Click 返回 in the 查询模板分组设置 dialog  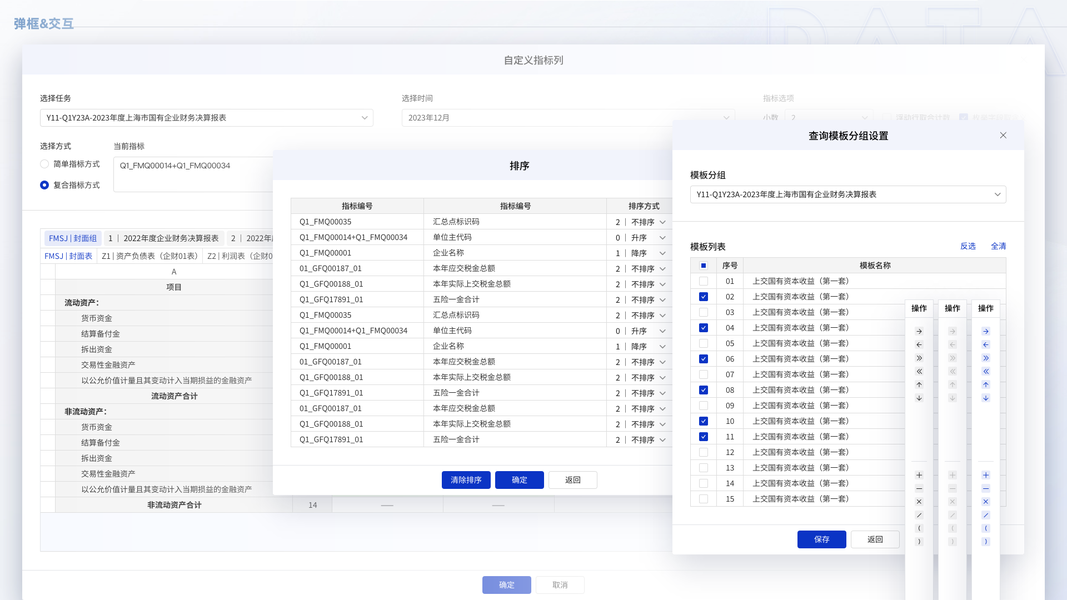coord(875,539)
